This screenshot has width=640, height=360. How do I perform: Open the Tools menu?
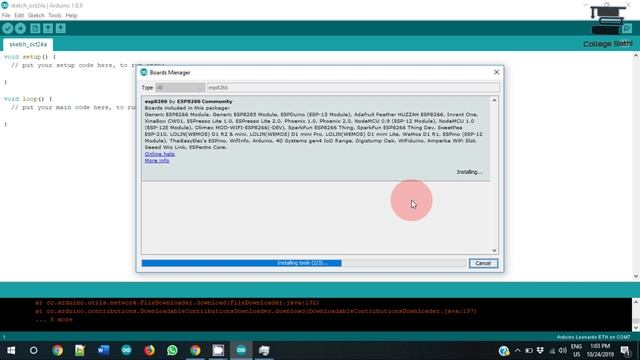click(x=54, y=15)
